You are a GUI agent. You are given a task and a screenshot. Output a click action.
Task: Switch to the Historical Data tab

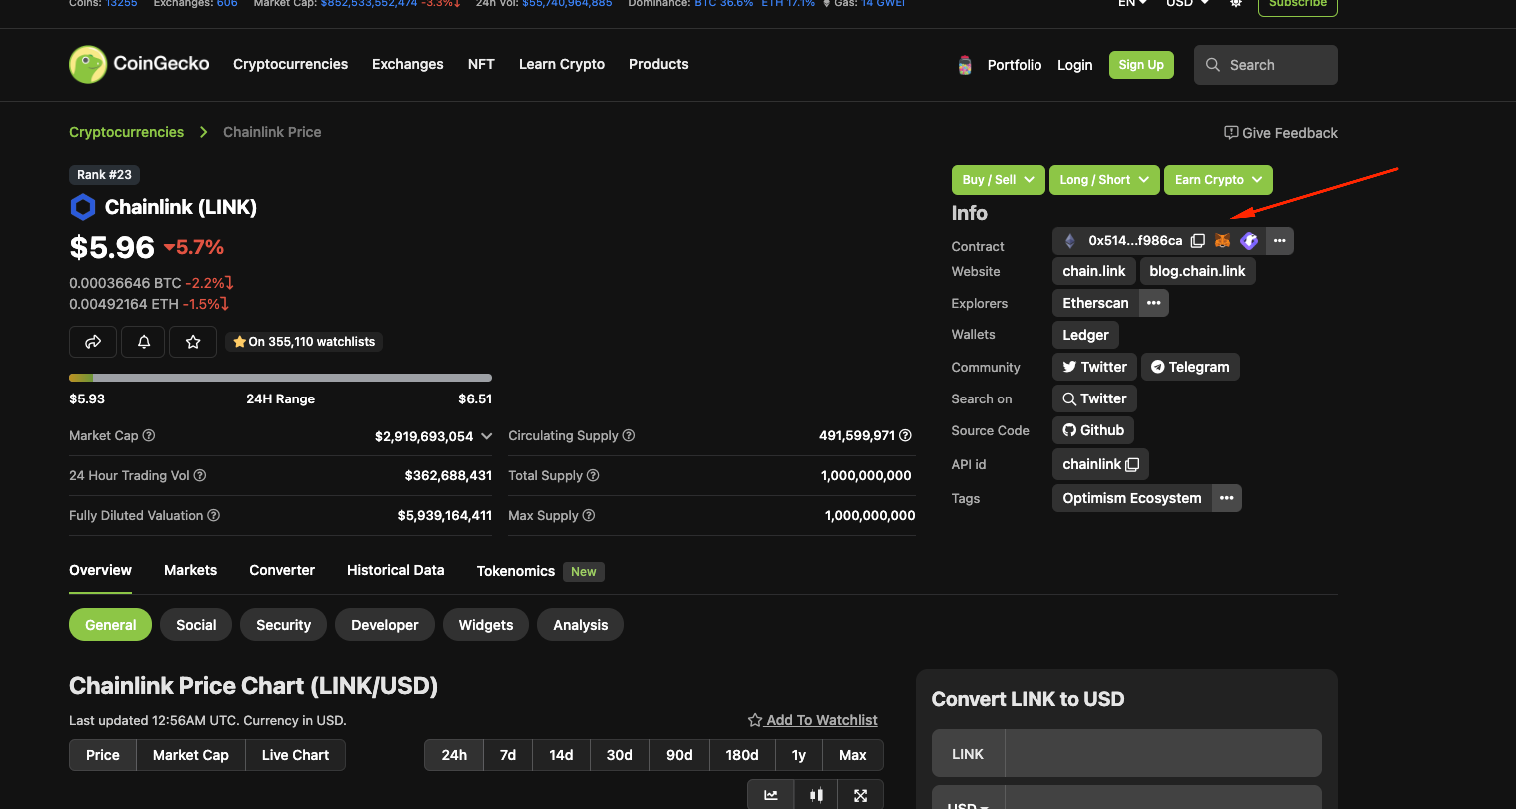click(395, 570)
